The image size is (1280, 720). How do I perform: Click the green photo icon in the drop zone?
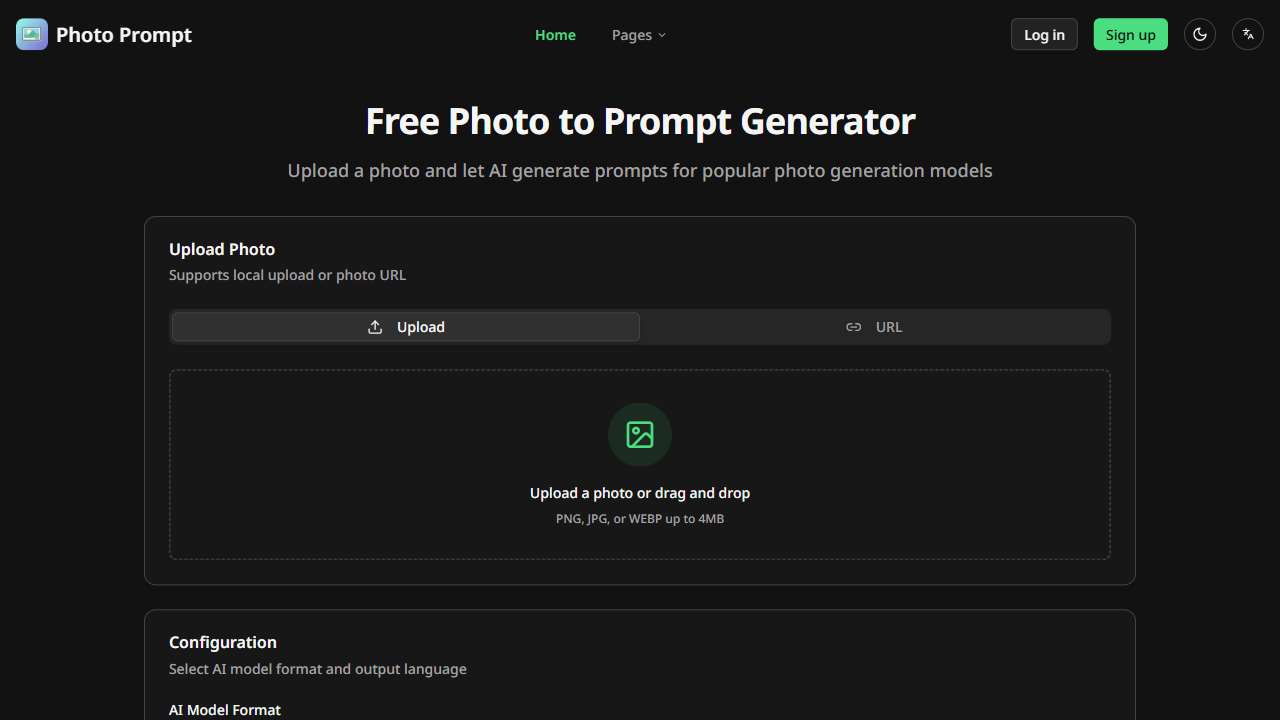640,434
